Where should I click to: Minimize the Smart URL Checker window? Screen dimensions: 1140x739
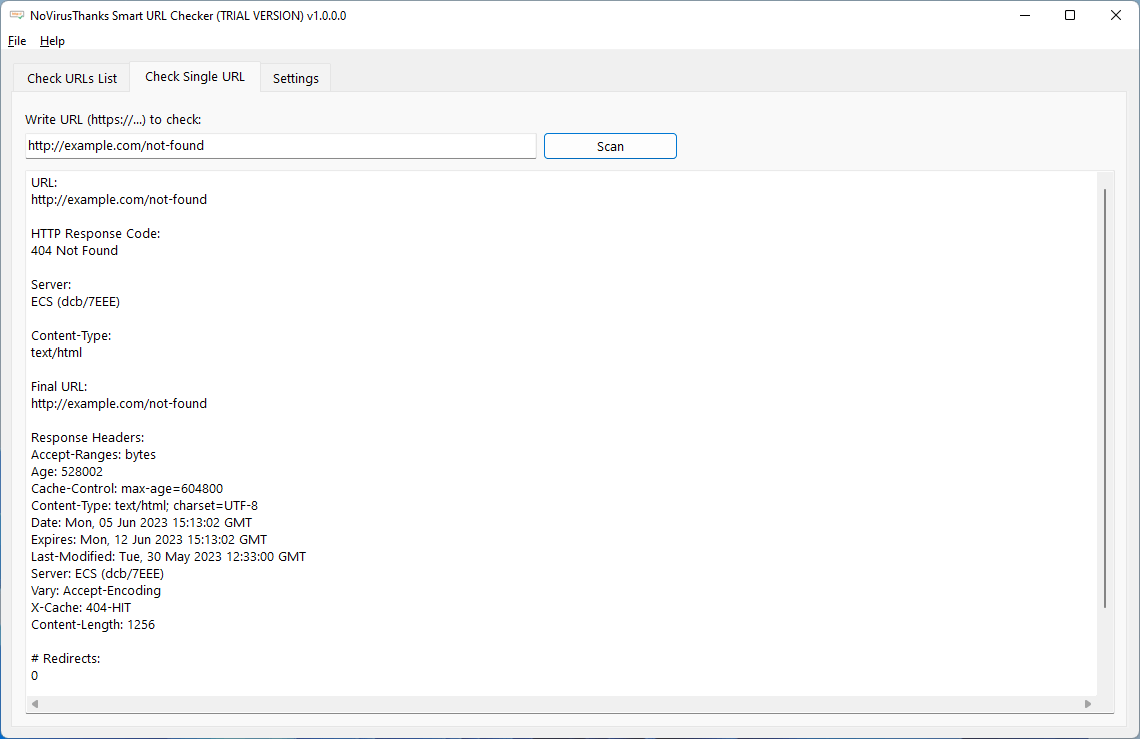pyautogui.click(x=1025, y=15)
